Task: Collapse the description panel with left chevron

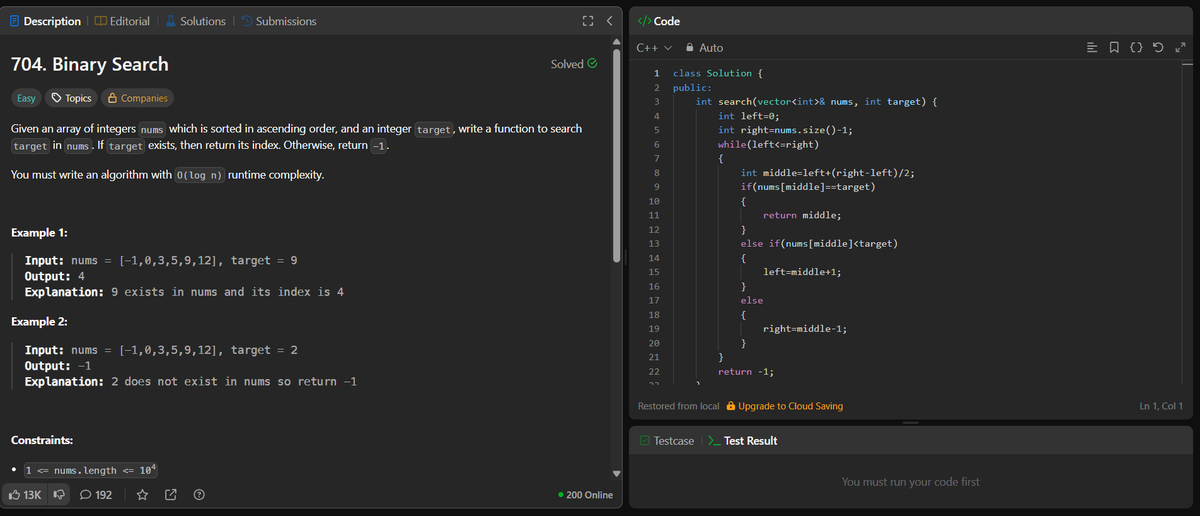Action: (x=609, y=21)
